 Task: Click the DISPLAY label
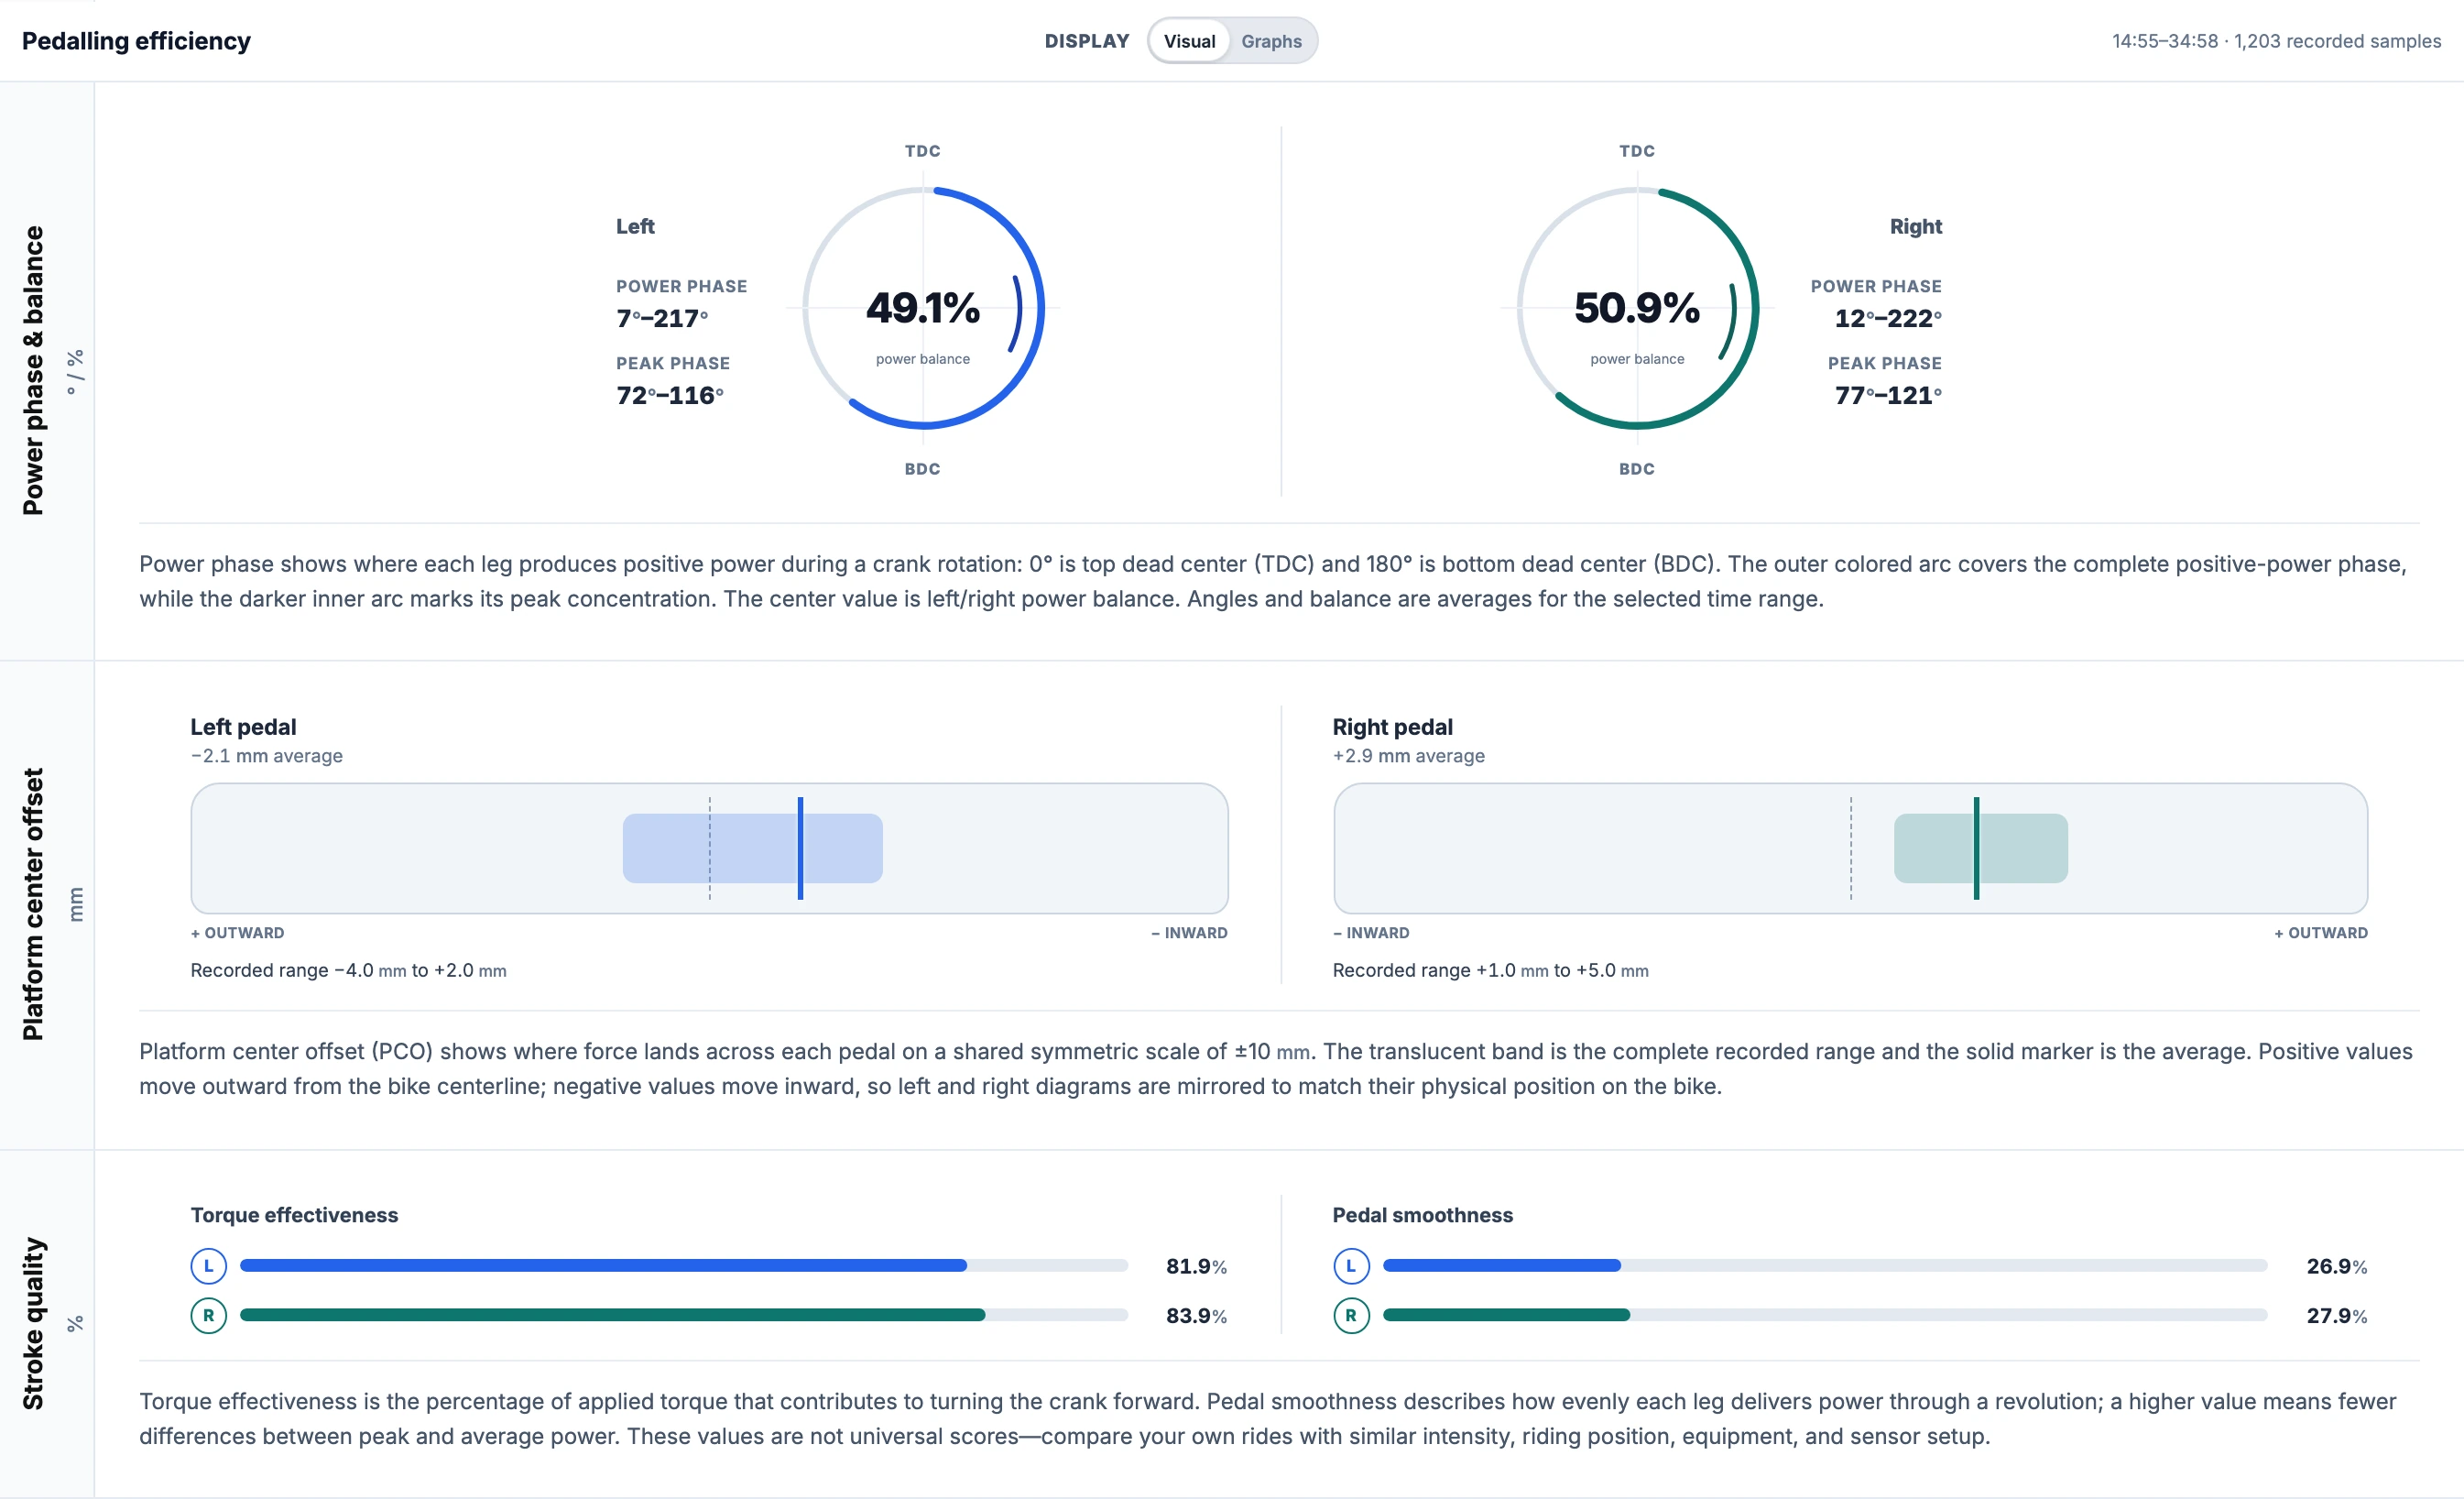[x=1087, y=41]
